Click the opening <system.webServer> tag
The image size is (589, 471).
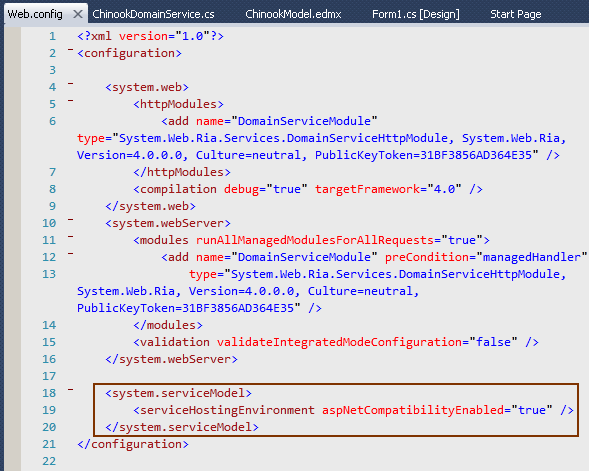[168, 223]
